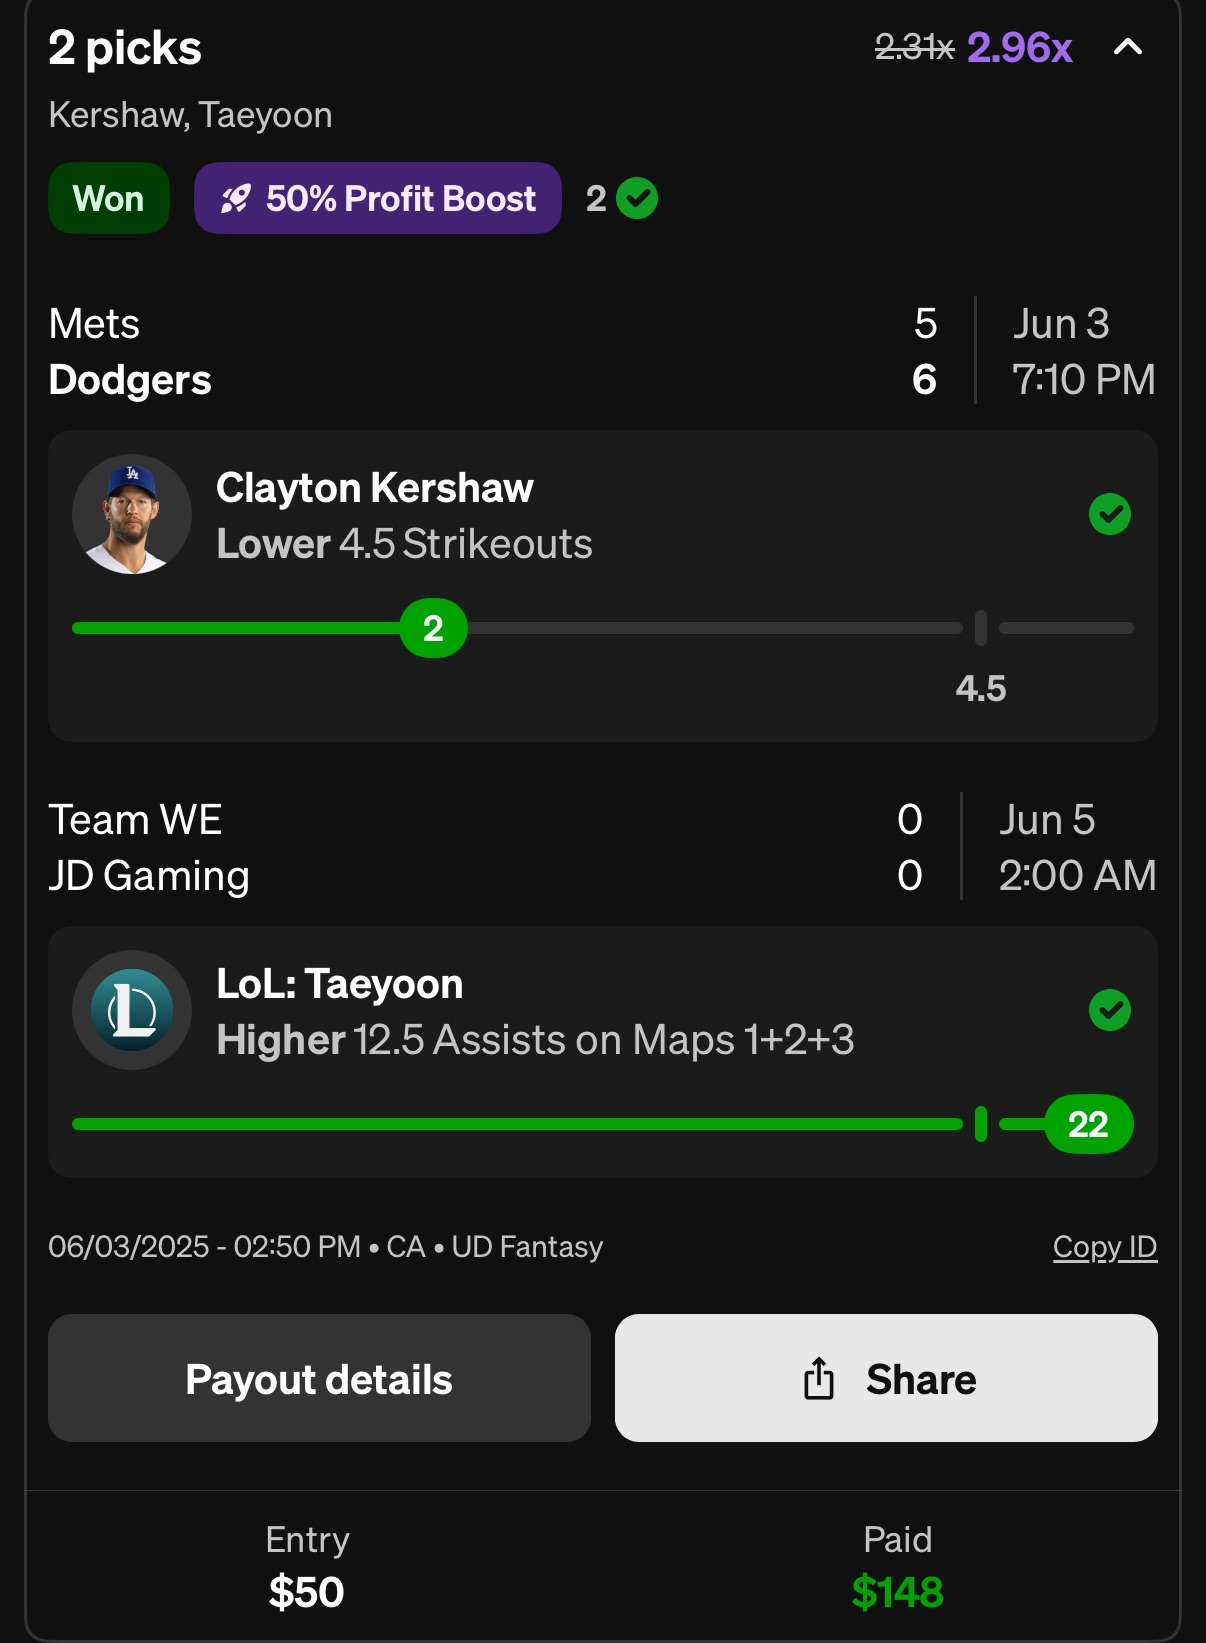Click the Kershaw strikeouts slider knob showing 2

433,629
